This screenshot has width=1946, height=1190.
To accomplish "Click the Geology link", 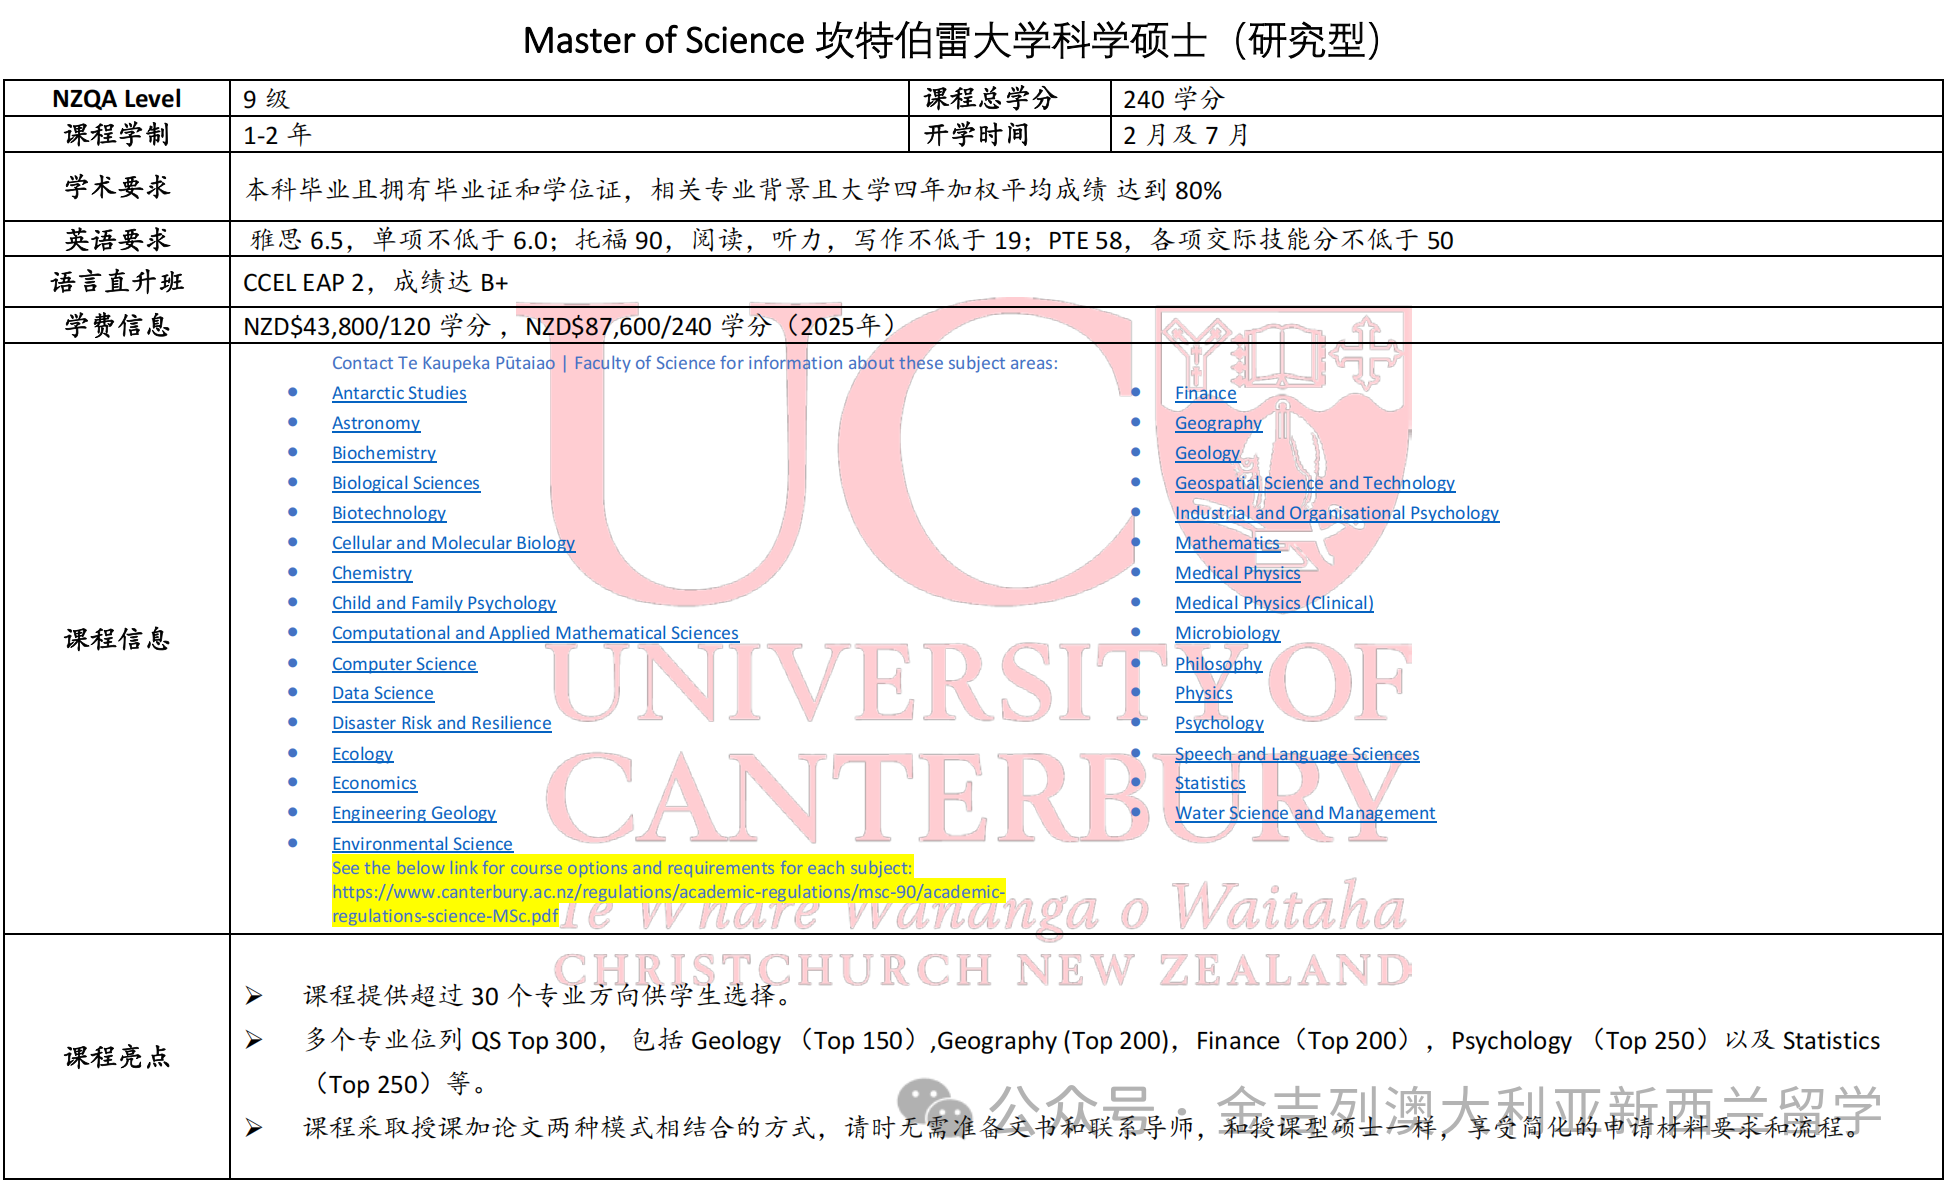I will pyautogui.click(x=1207, y=453).
